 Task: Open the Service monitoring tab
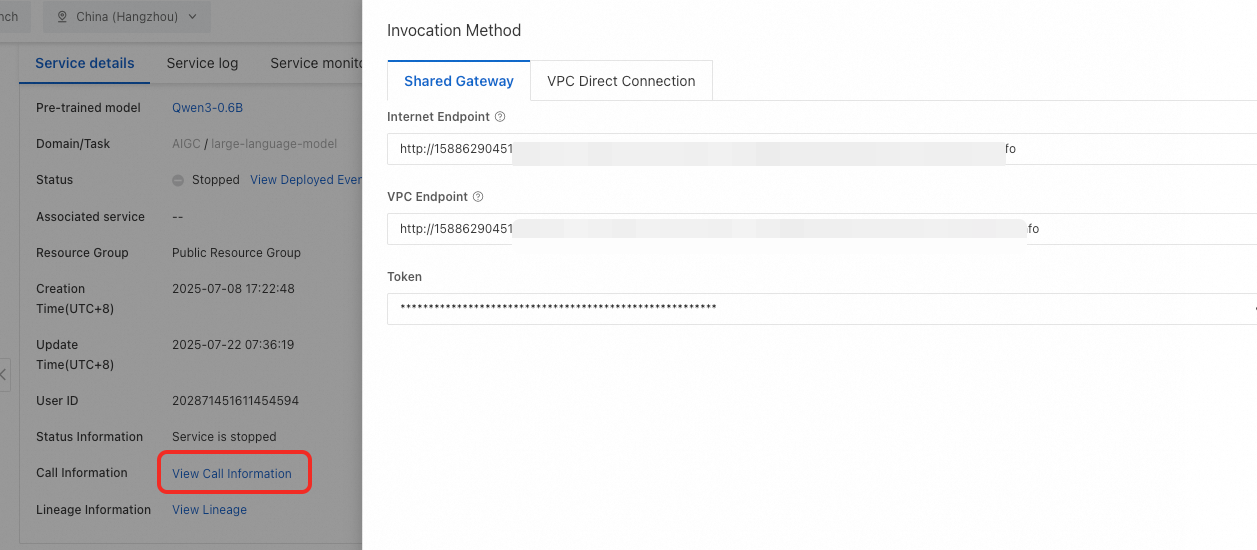click(x=314, y=63)
